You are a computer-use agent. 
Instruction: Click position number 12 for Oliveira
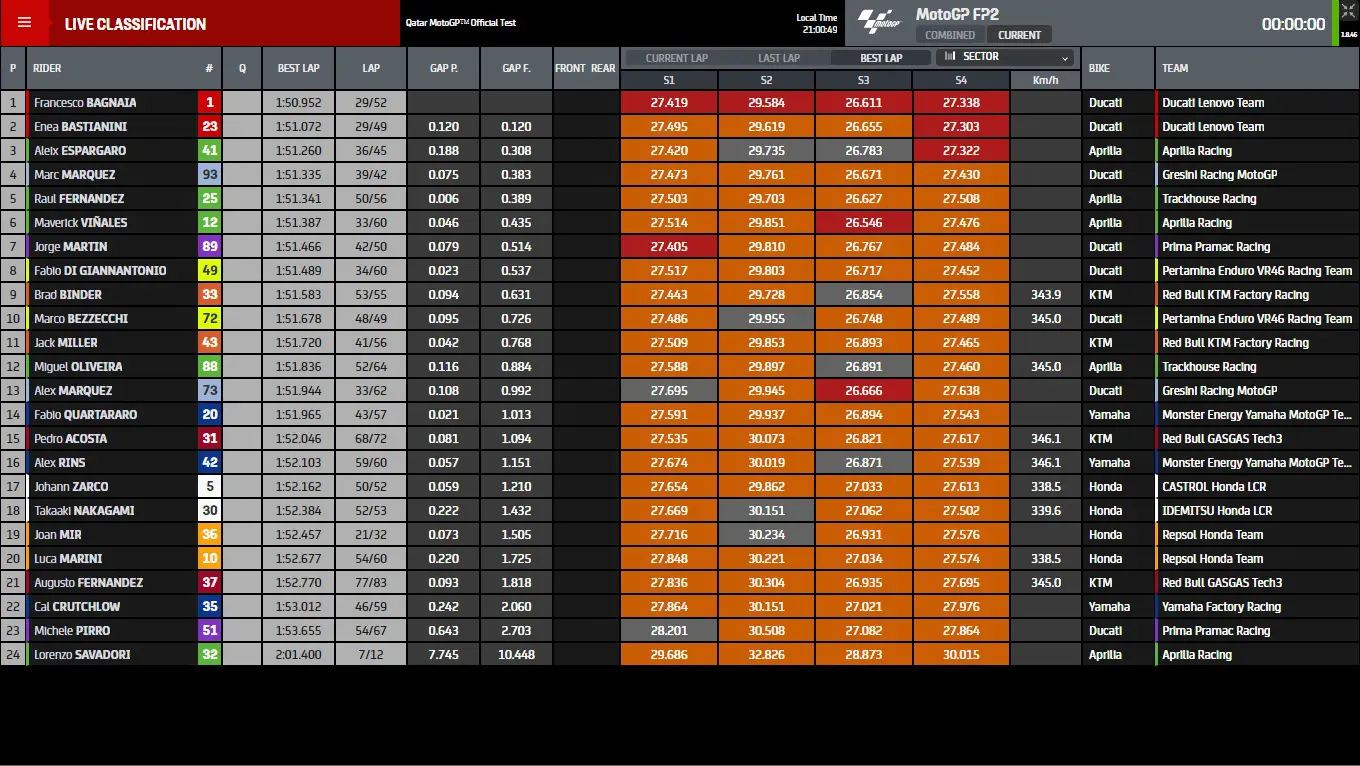(x=13, y=366)
